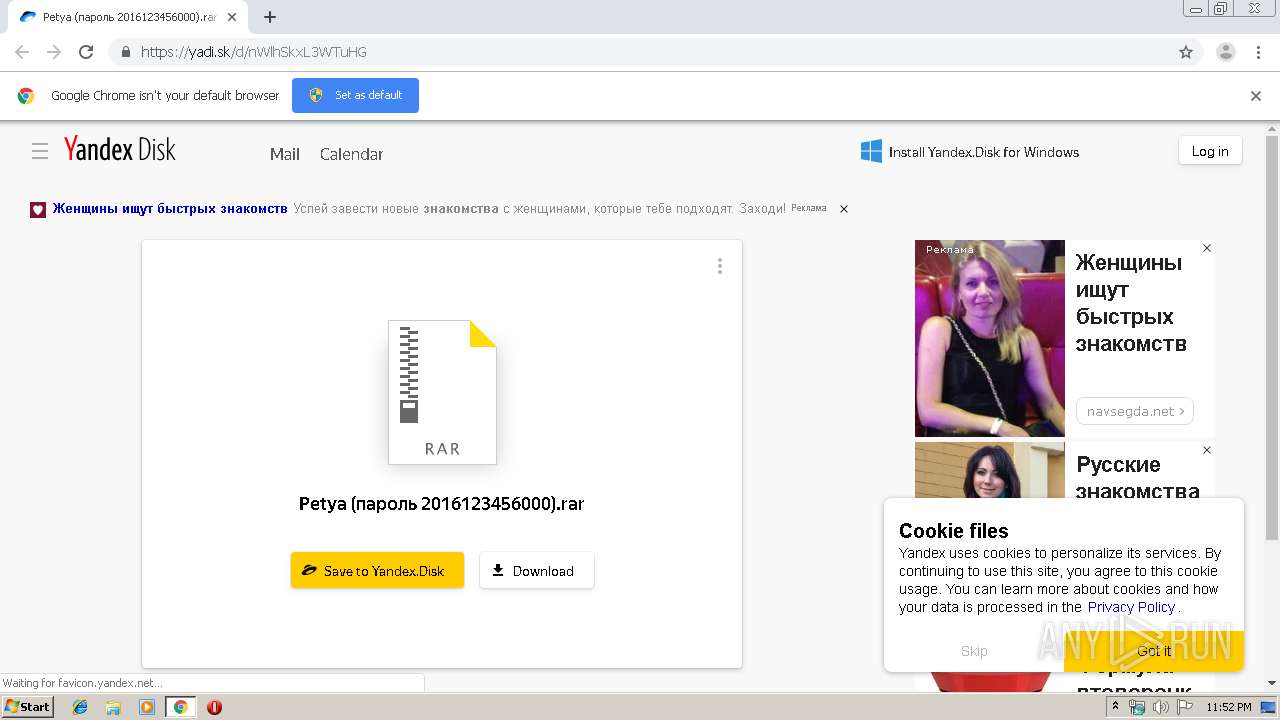The width and height of the screenshot is (1280, 720).
Task: Open the Privacy Policy link
Action: point(1131,607)
